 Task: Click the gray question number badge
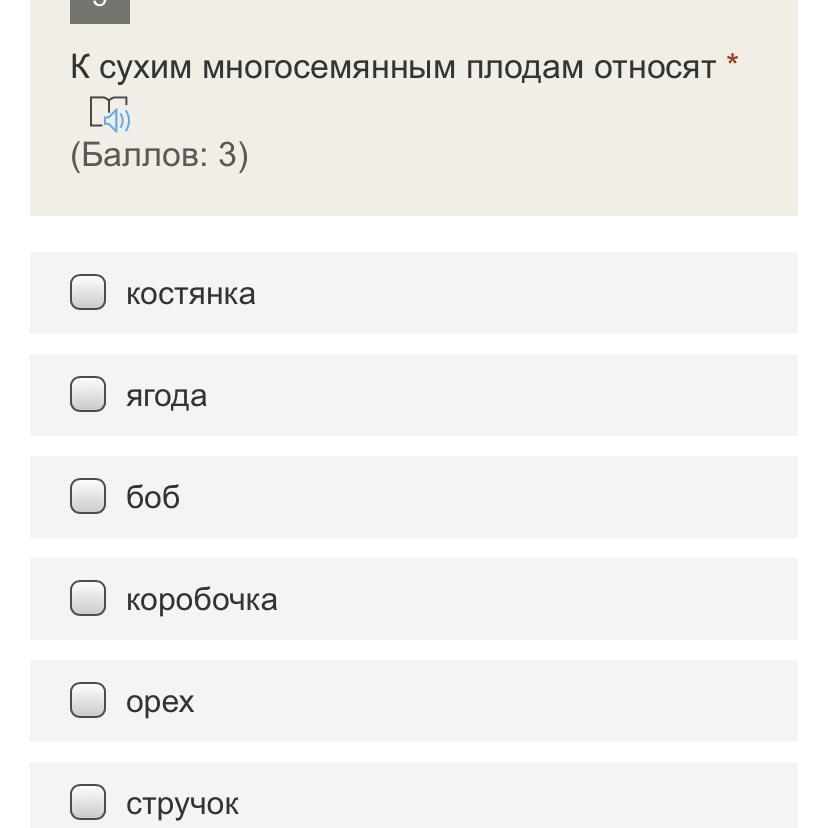pos(99,10)
